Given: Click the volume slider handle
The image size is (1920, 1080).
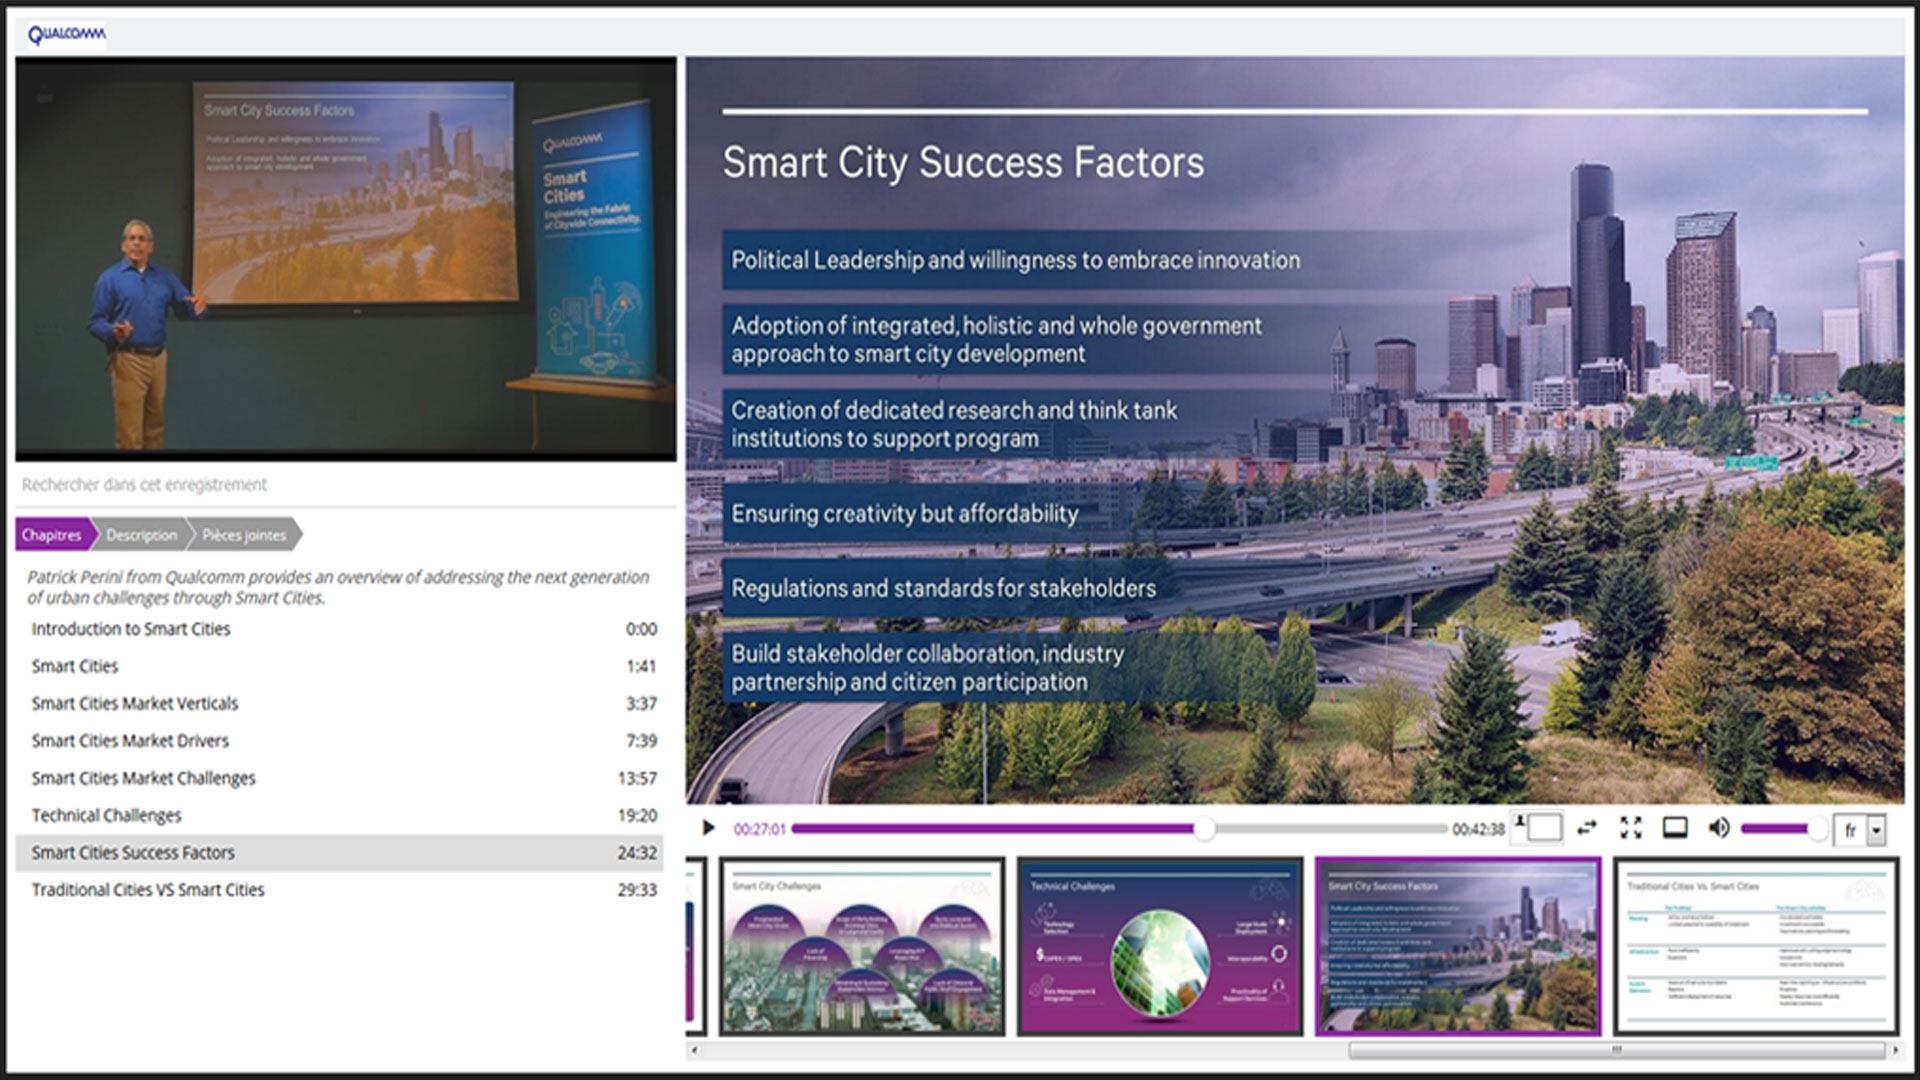Looking at the screenshot, I should pyautogui.click(x=1818, y=828).
